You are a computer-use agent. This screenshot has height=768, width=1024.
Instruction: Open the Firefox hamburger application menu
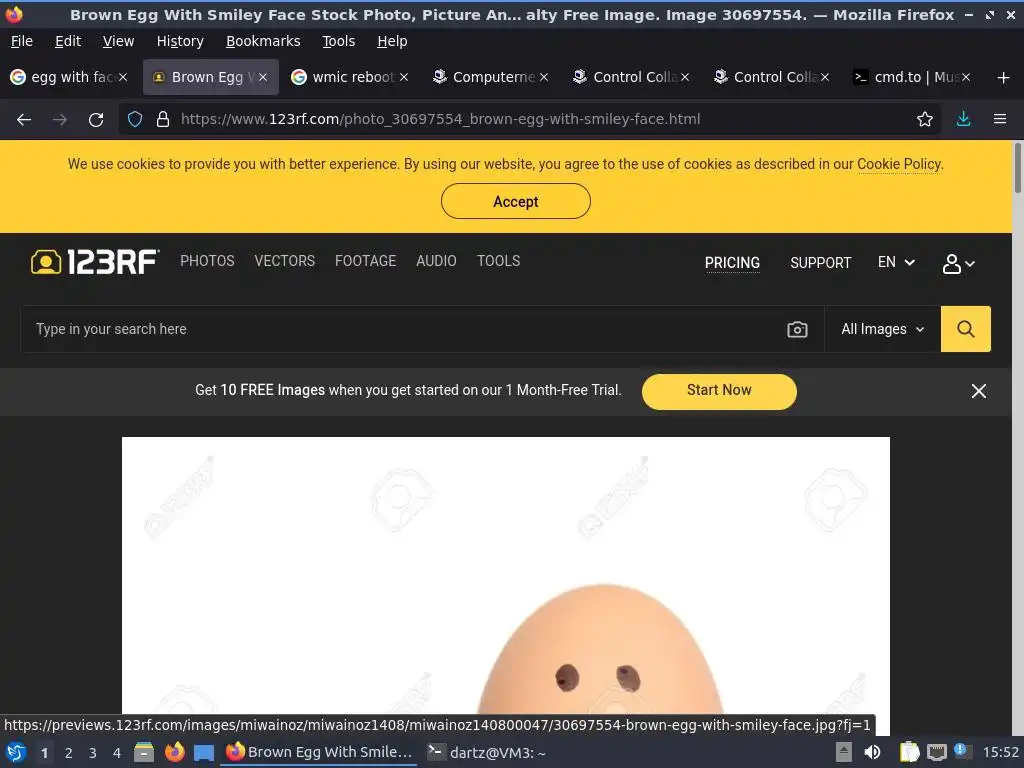point(1000,119)
